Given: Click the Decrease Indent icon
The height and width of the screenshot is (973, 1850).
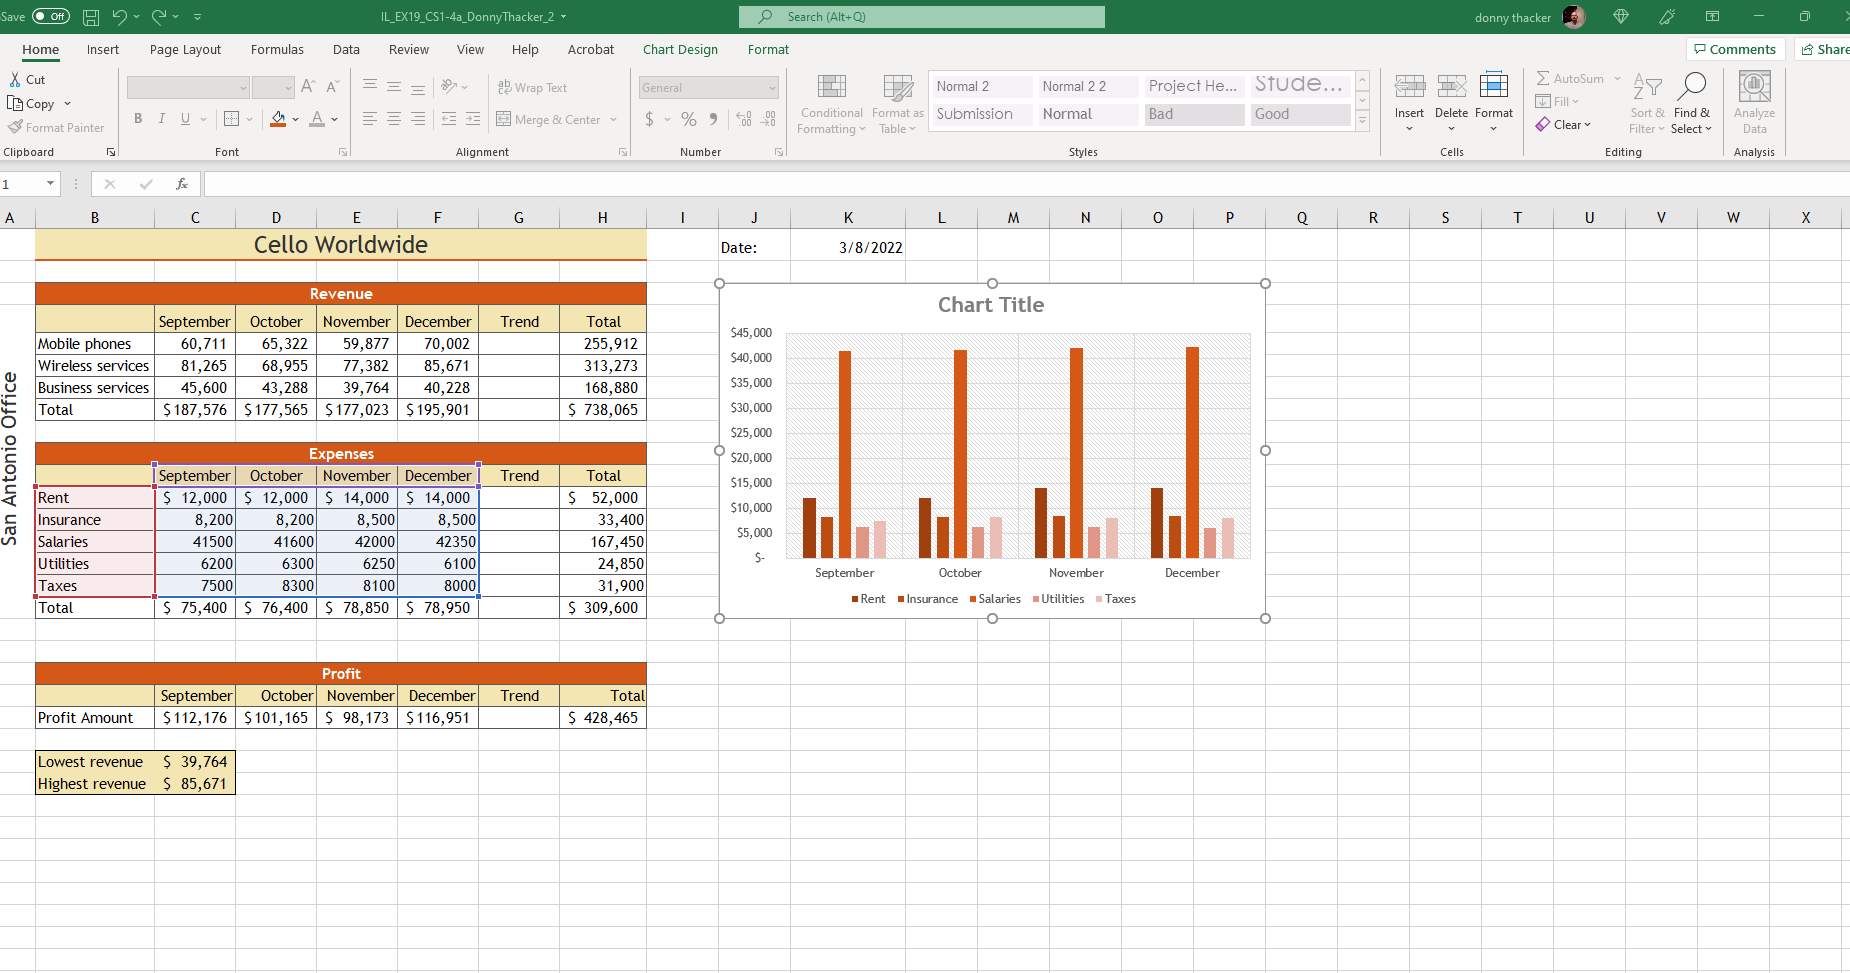Looking at the screenshot, I should tap(449, 119).
